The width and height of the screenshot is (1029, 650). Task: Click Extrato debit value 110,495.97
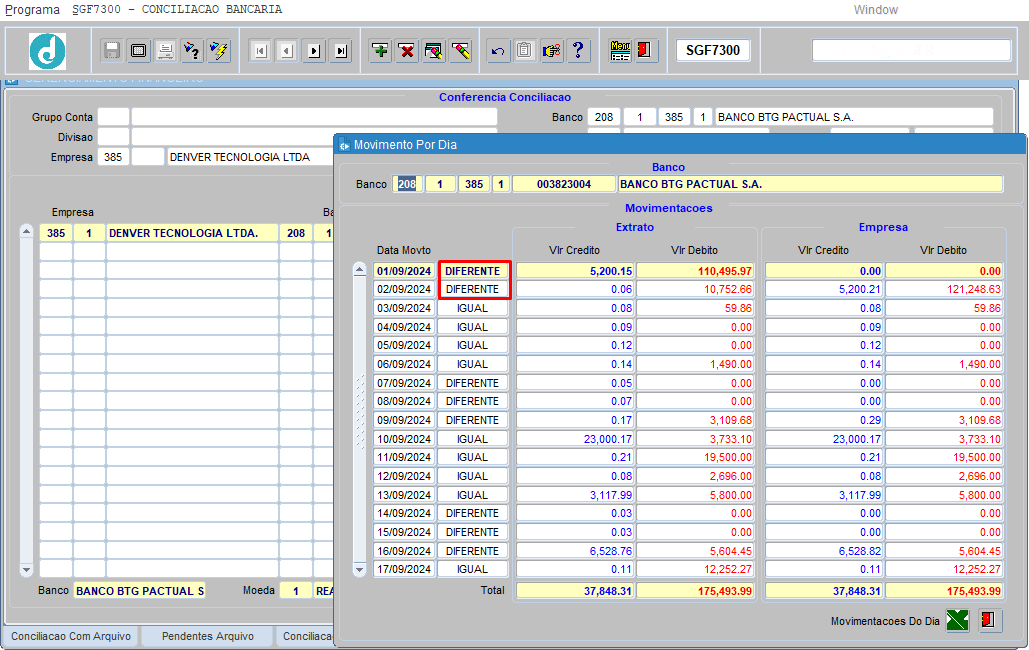pyautogui.click(x=695, y=271)
